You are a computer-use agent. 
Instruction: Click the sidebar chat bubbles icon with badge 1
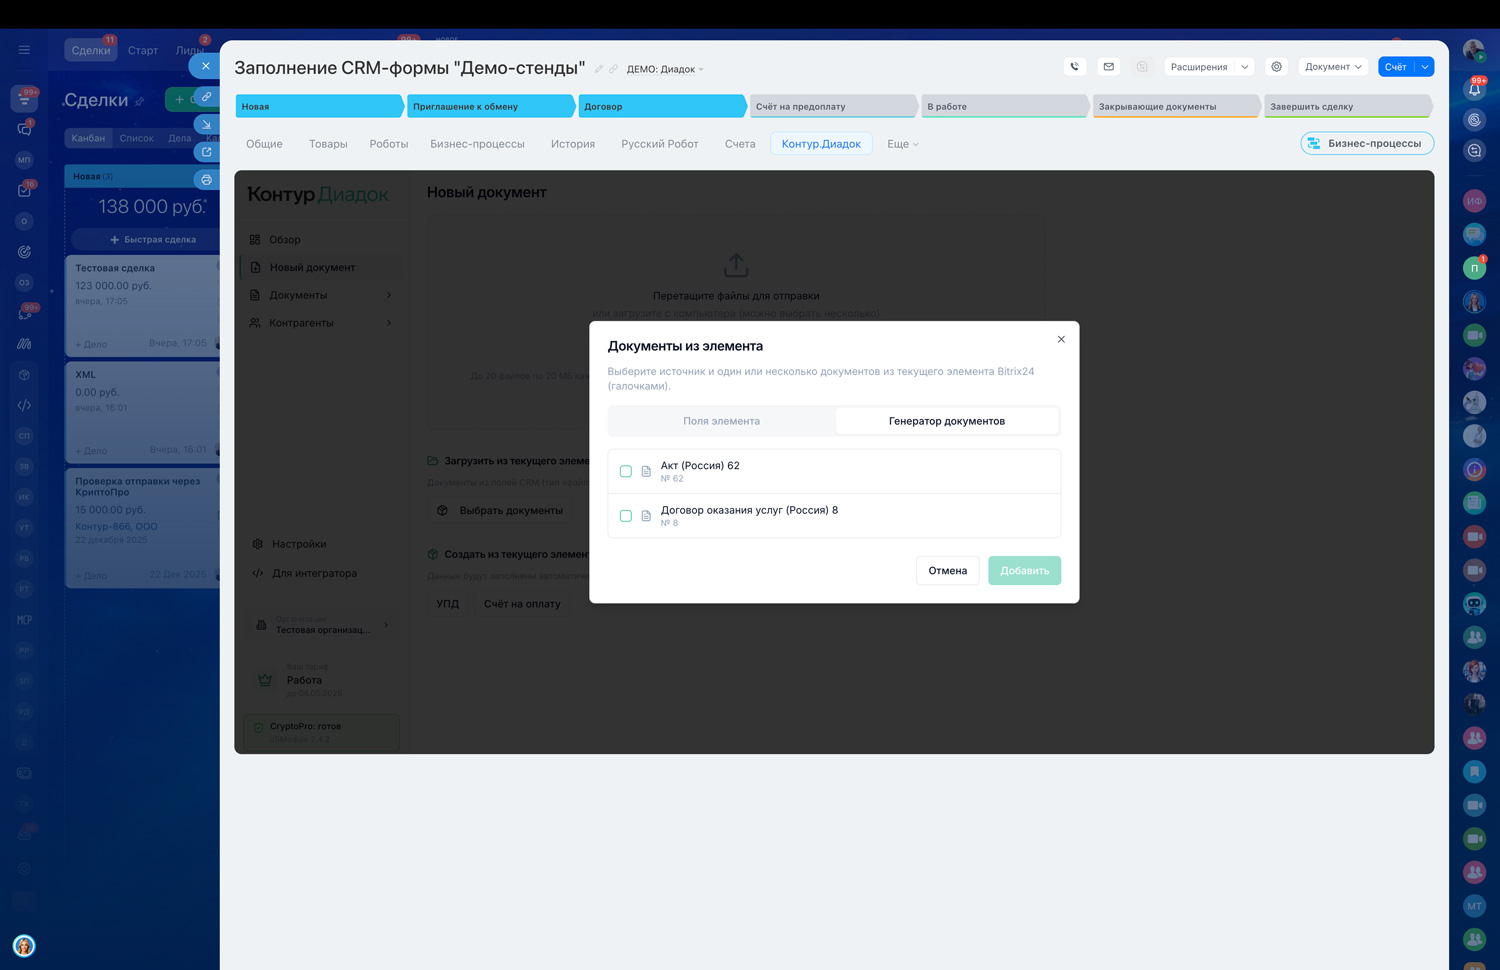coord(24,129)
